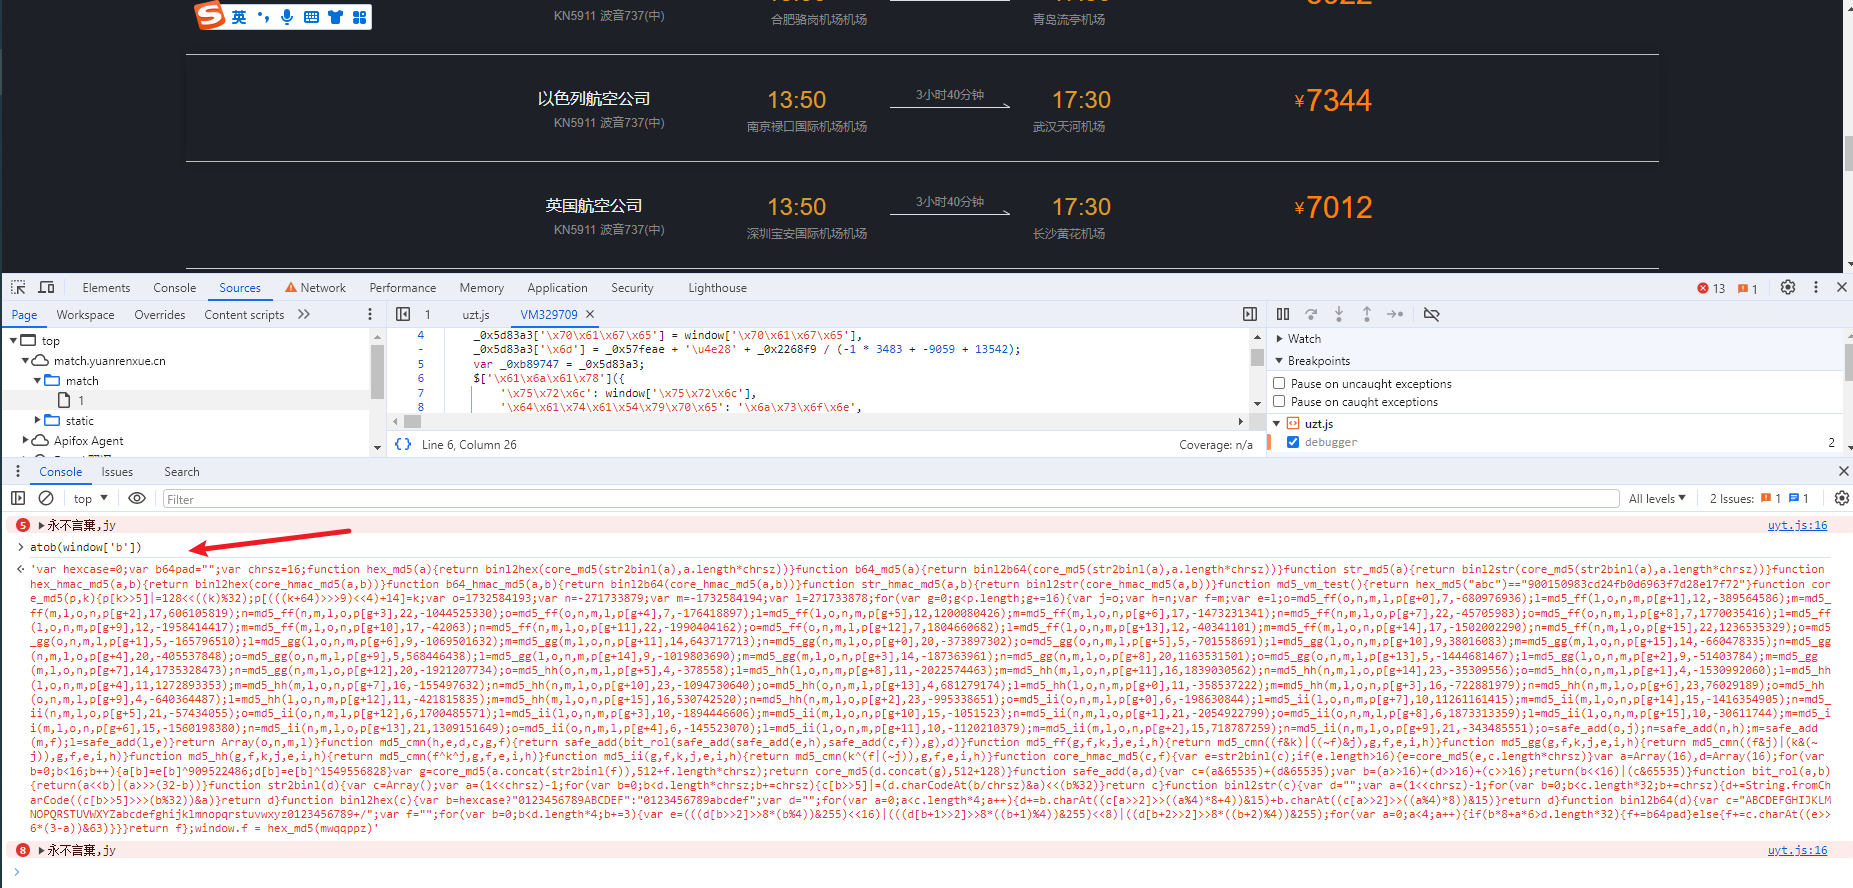Click the Sogou voice input microphone icon
Viewport: 1853px width, 888px height.
coord(287,17)
